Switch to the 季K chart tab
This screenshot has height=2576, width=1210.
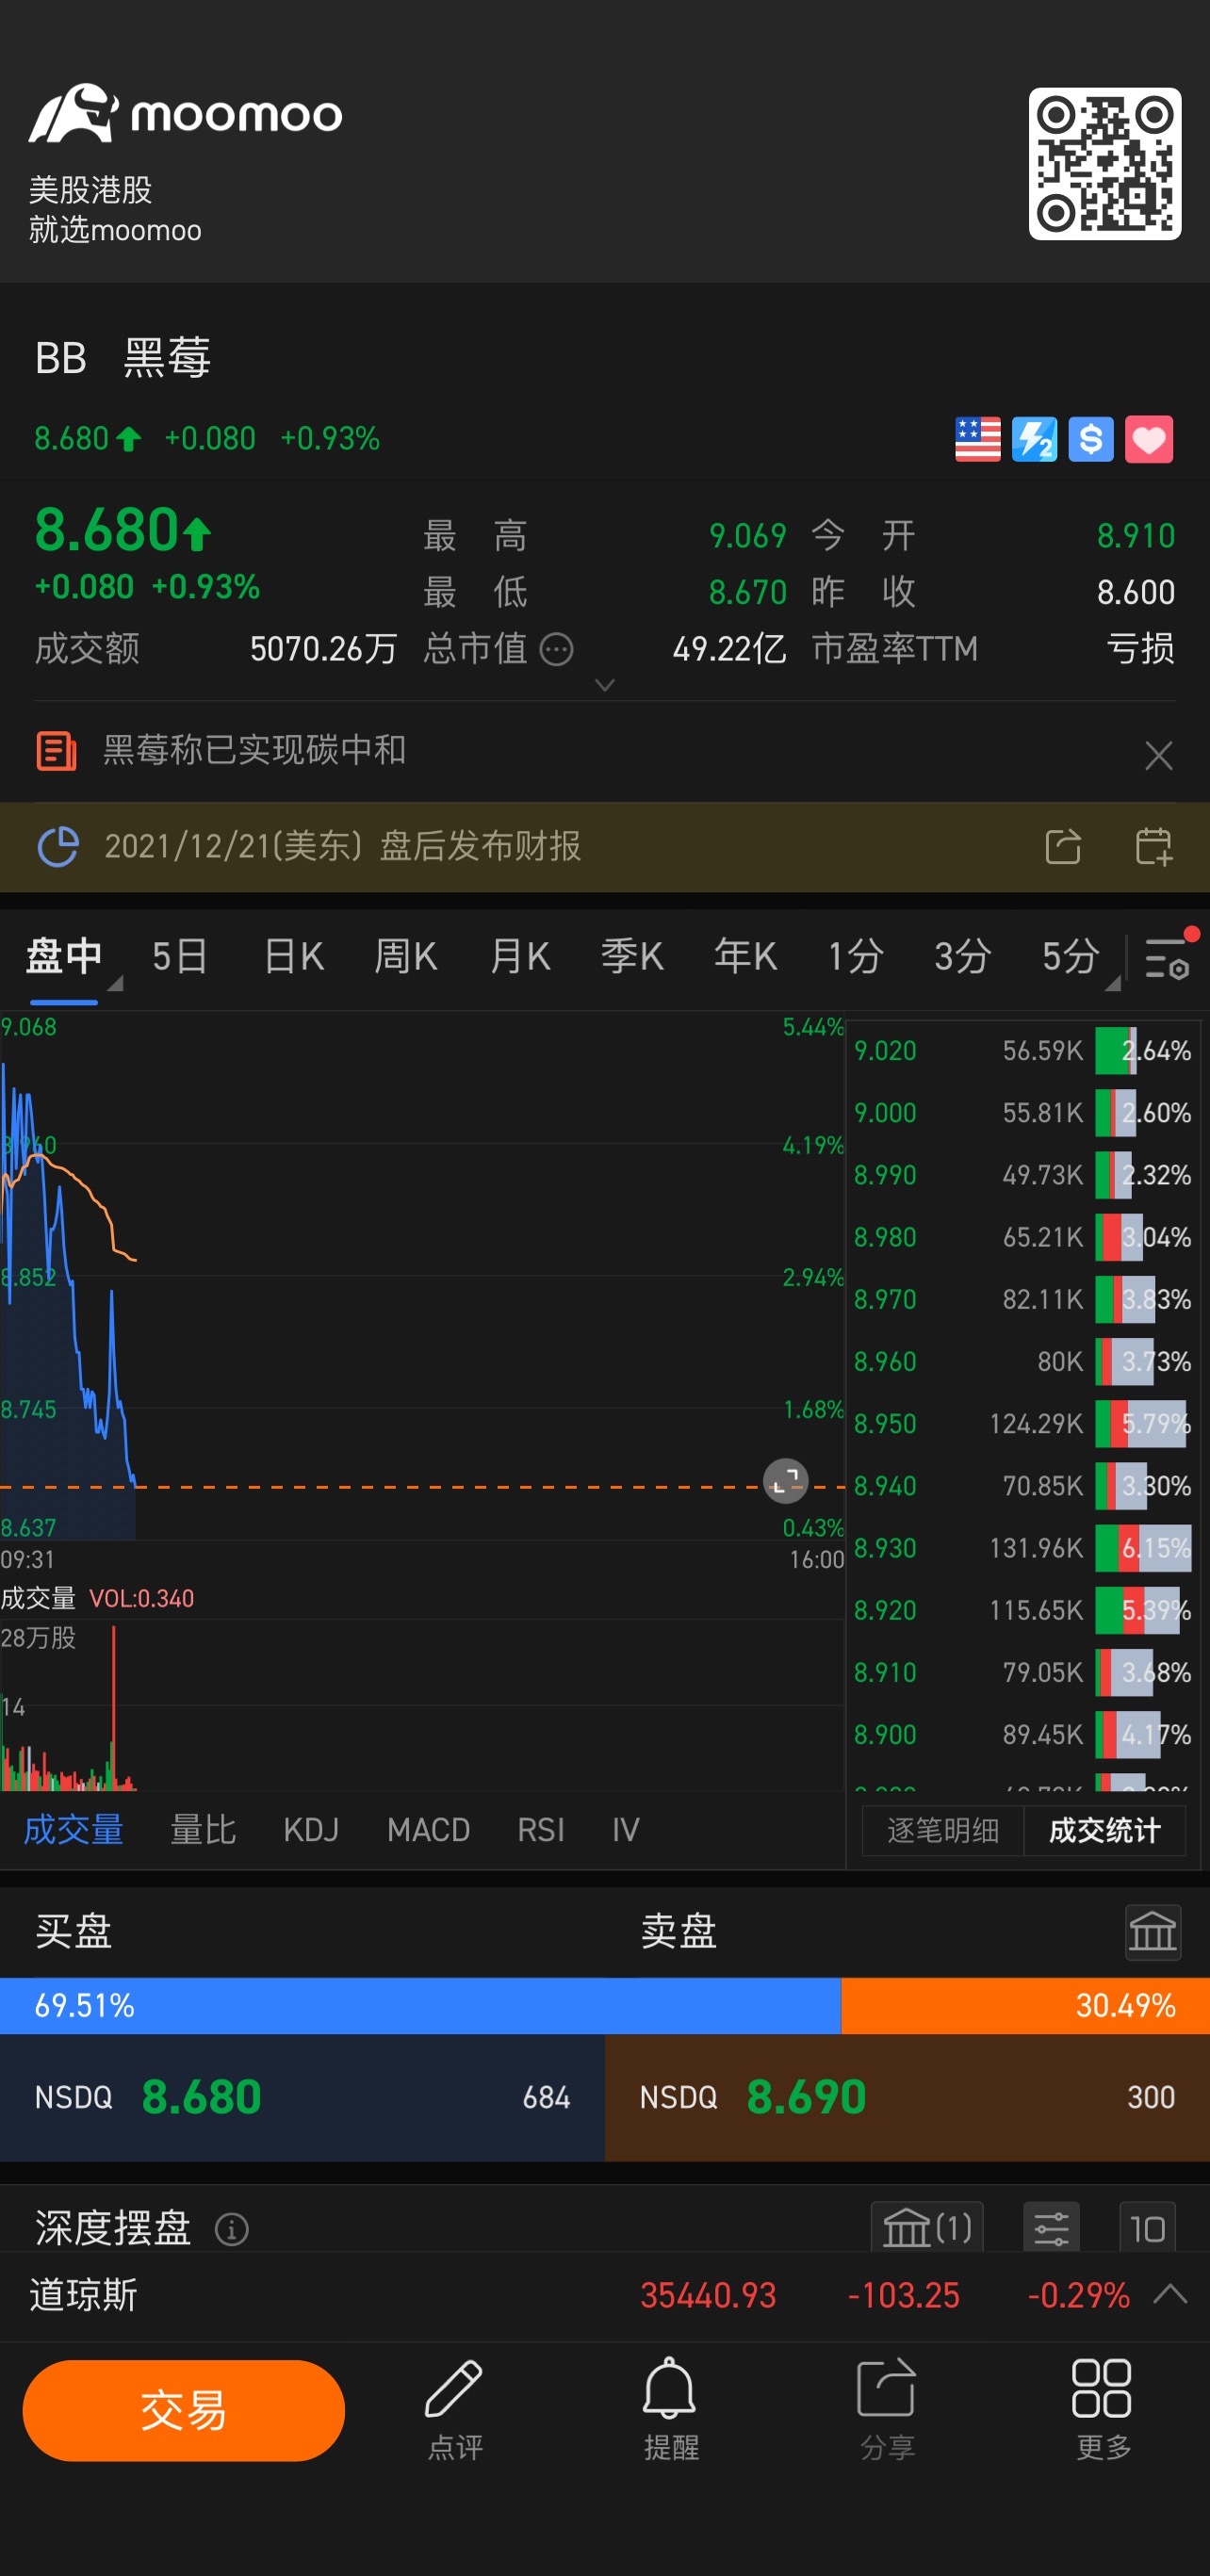(x=632, y=957)
